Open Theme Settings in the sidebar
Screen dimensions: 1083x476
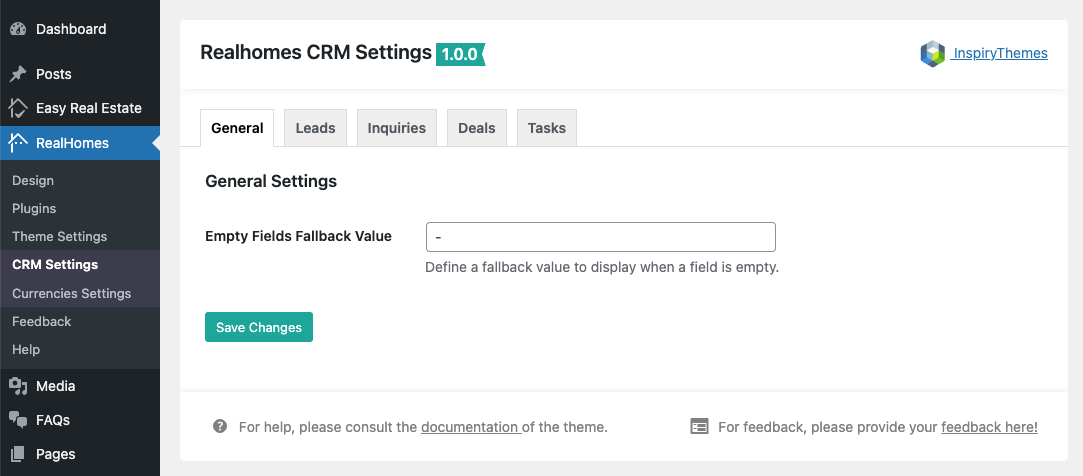pos(59,237)
